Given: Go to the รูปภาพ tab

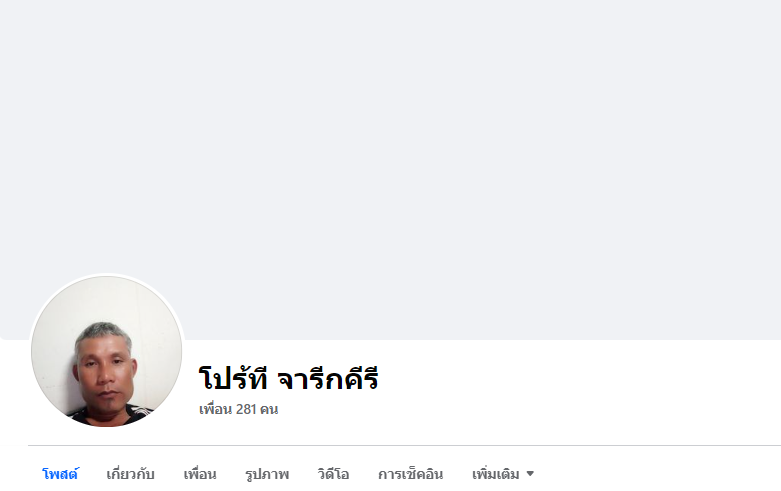Looking at the screenshot, I should pos(267,474).
